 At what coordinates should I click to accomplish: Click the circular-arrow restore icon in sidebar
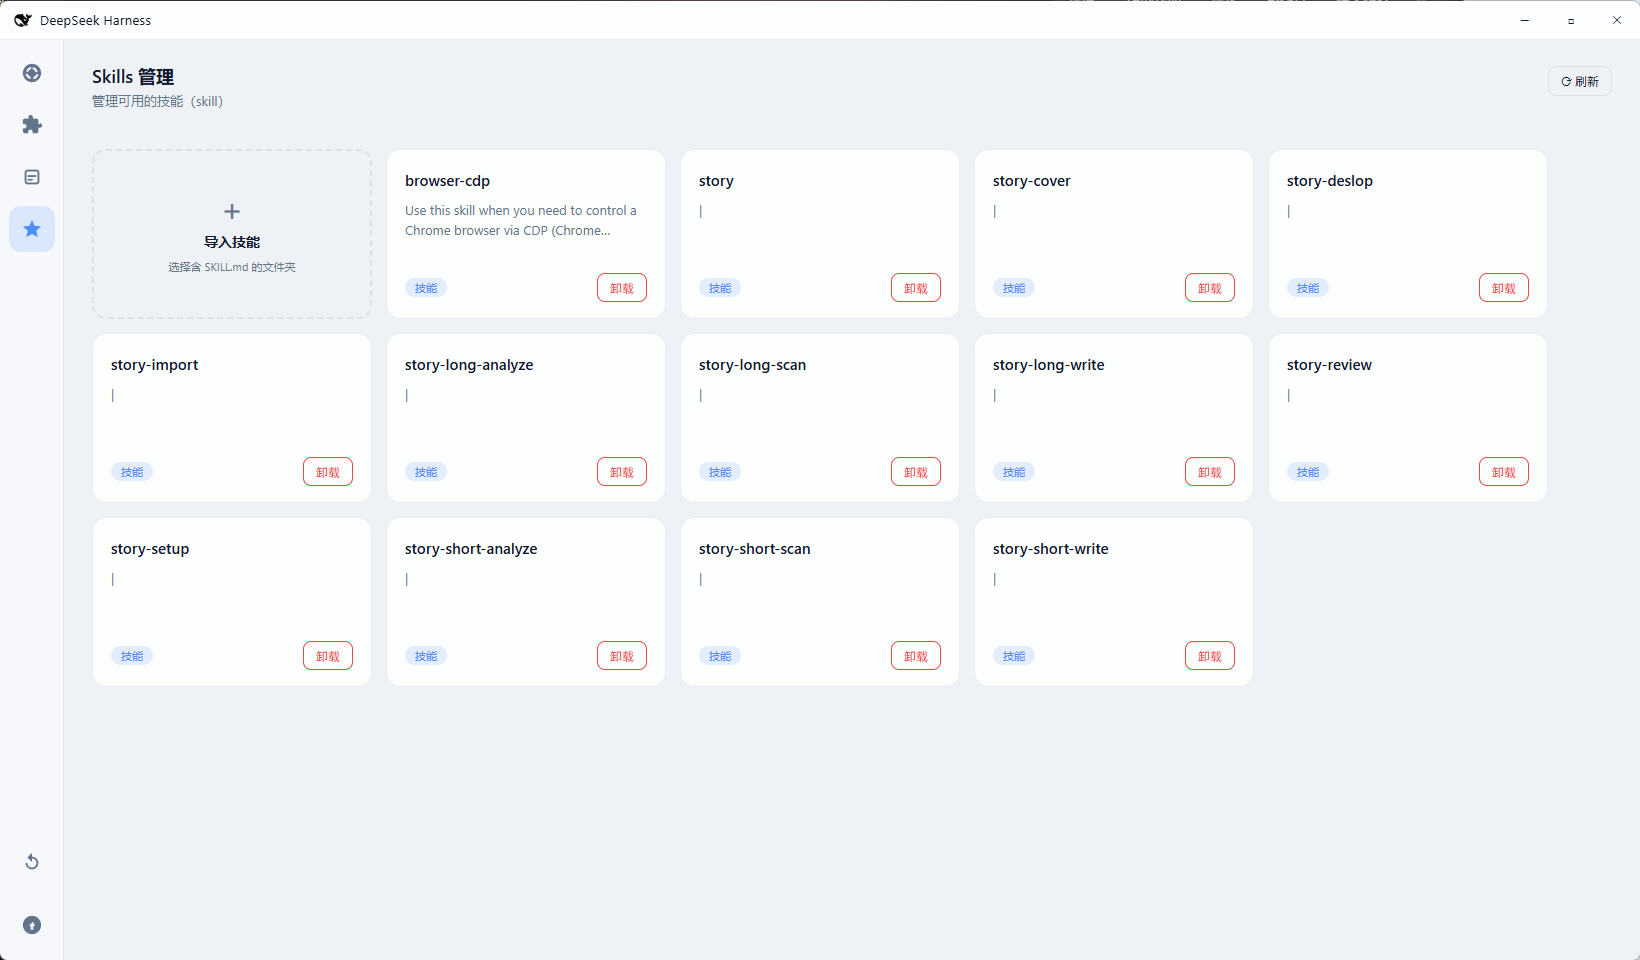pos(32,862)
